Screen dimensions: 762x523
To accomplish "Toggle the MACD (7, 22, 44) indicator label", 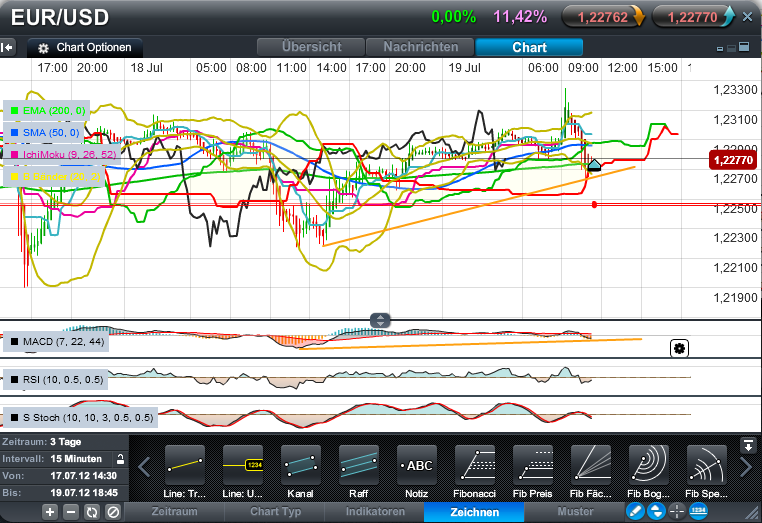I will [55, 342].
